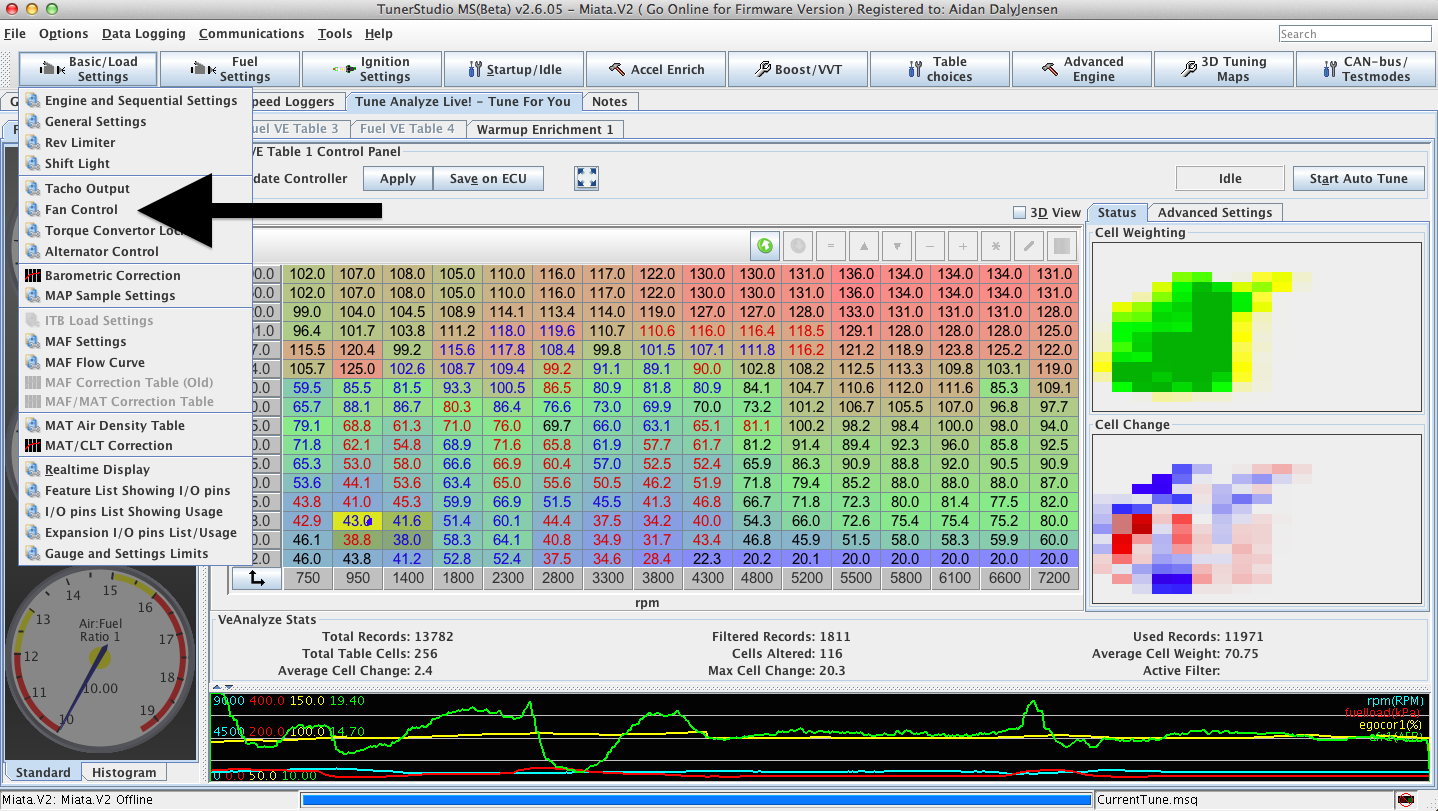Select Fan Control from the menu
This screenshot has height=811, width=1438.
tap(81, 210)
